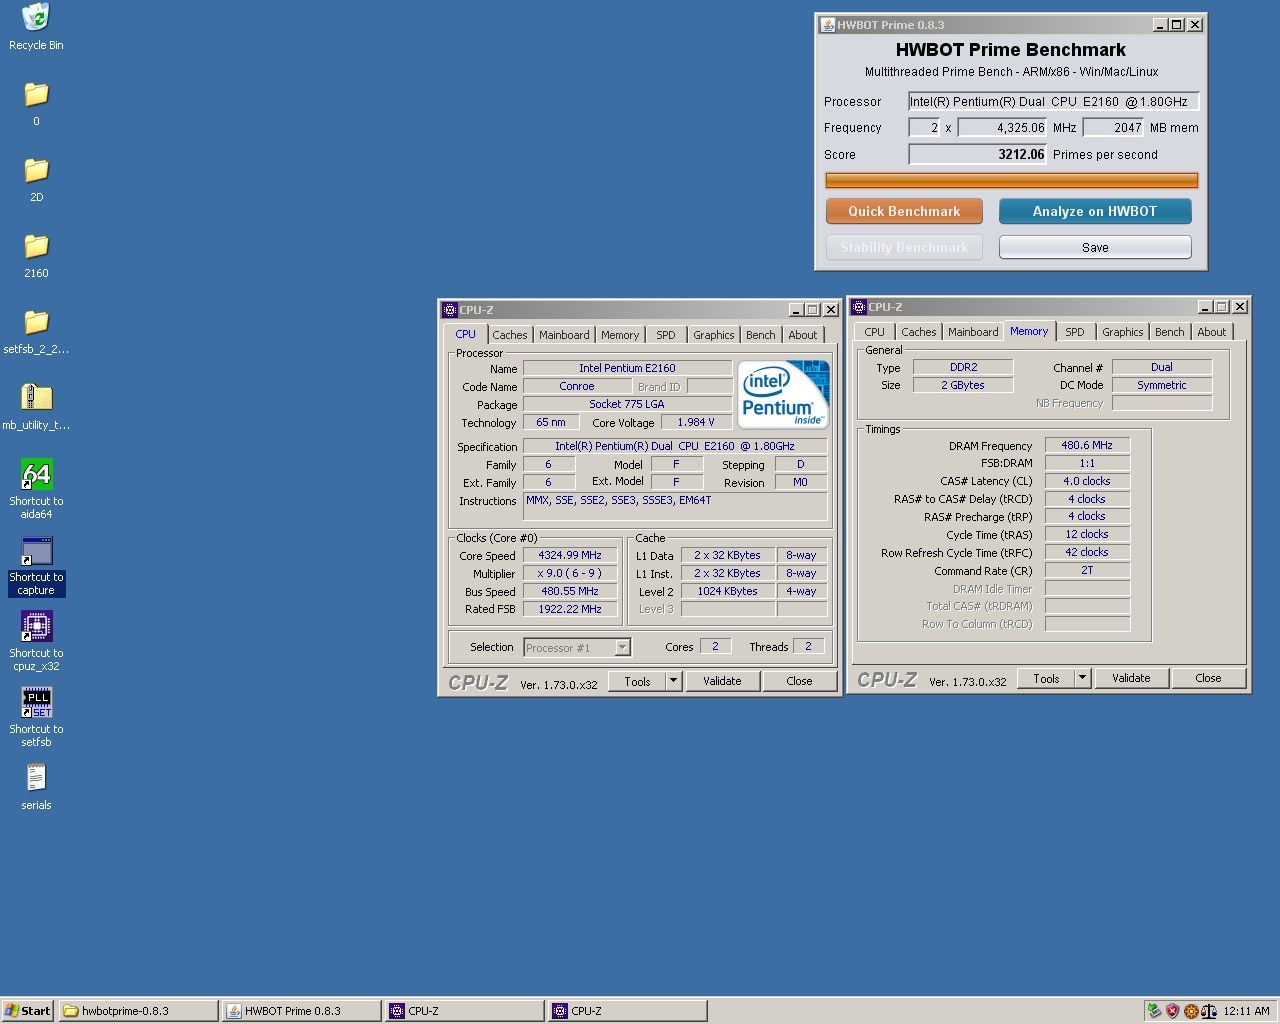
Task: Open the 2D folder icon
Action: tap(36, 171)
